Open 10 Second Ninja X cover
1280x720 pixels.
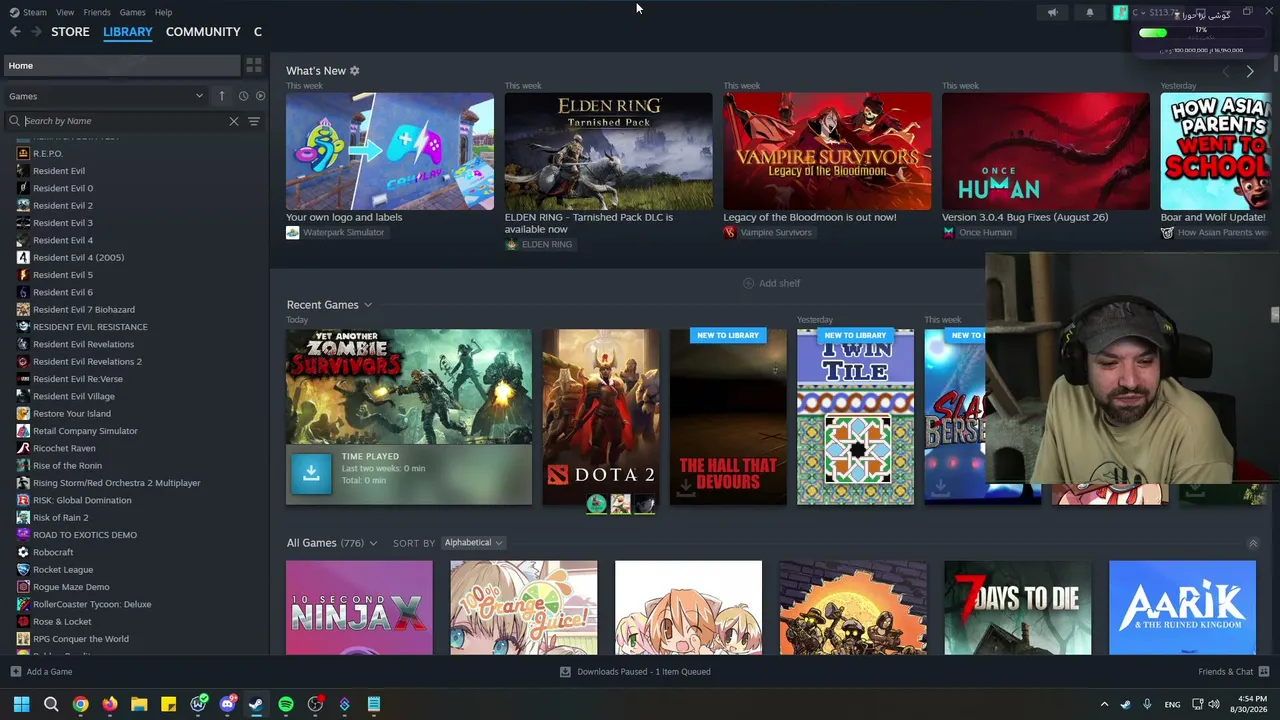(x=359, y=608)
